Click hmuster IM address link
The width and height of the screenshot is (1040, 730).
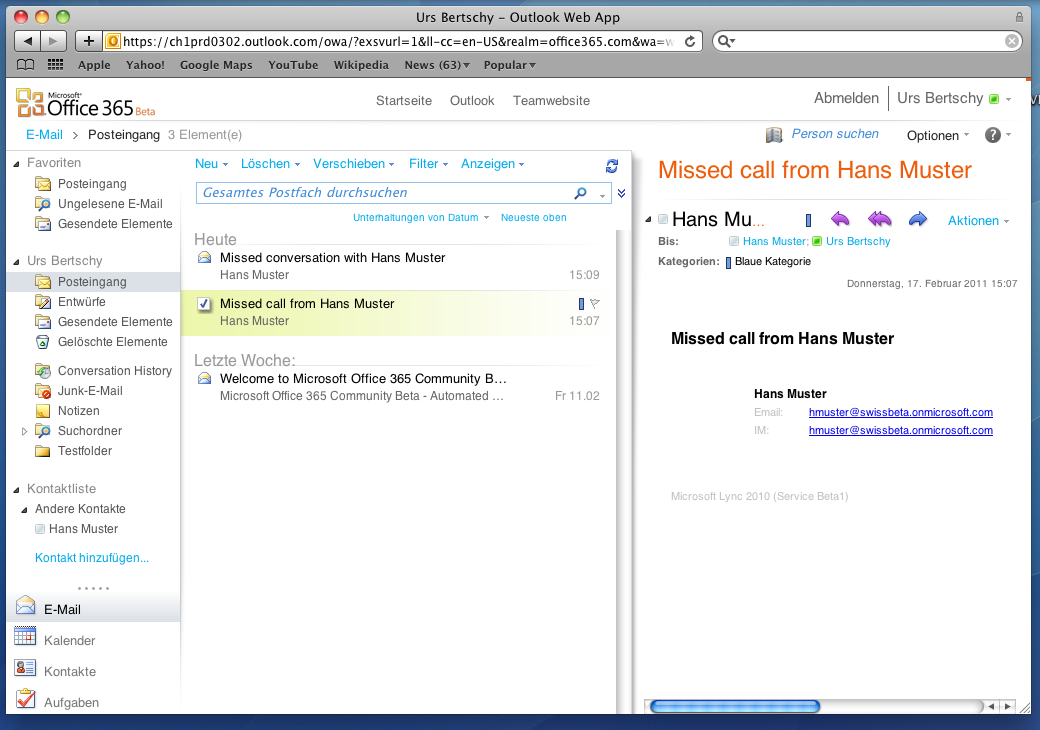pos(901,430)
